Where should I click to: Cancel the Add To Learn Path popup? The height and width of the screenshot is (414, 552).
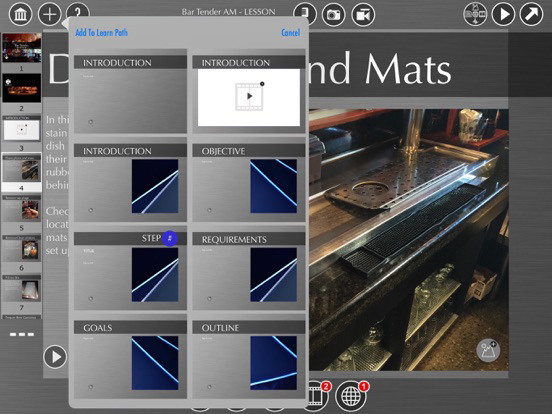[290, 32]
